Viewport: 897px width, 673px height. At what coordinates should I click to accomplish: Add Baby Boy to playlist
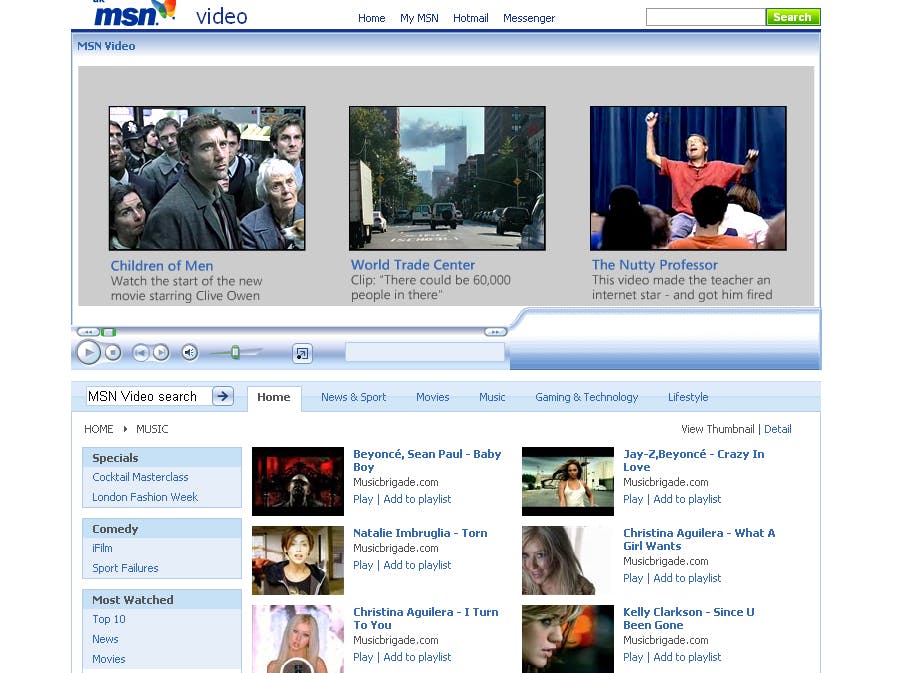pyautogui.click(x=417, y=499)
